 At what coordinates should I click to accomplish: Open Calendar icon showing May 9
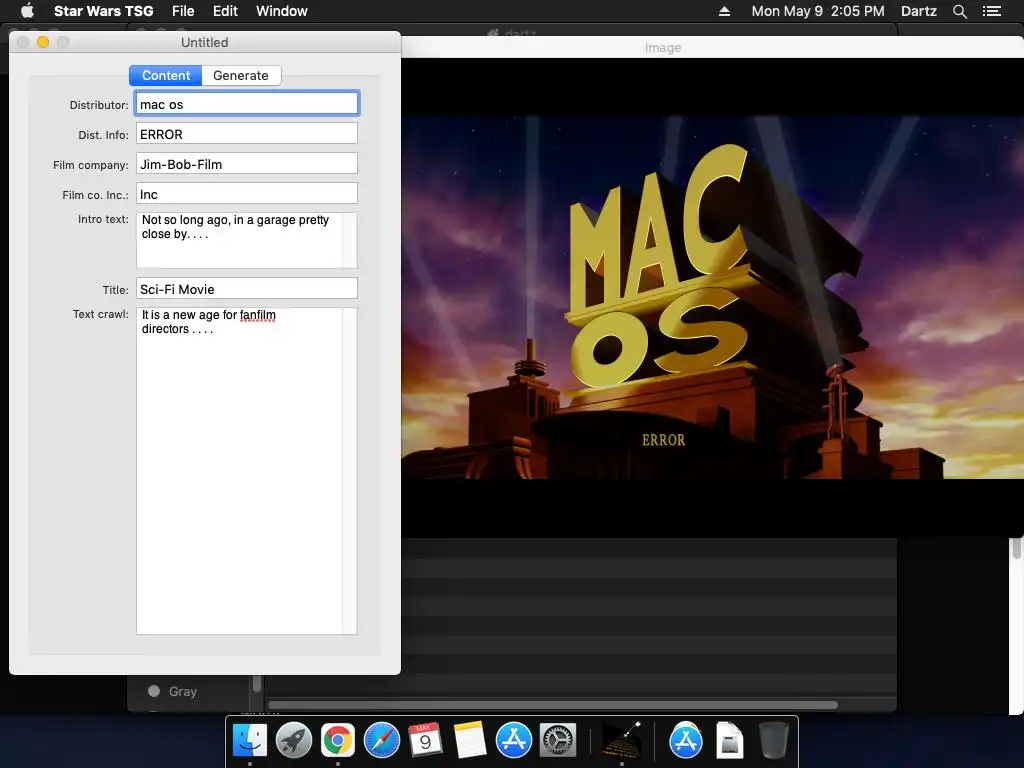(425, 741)
